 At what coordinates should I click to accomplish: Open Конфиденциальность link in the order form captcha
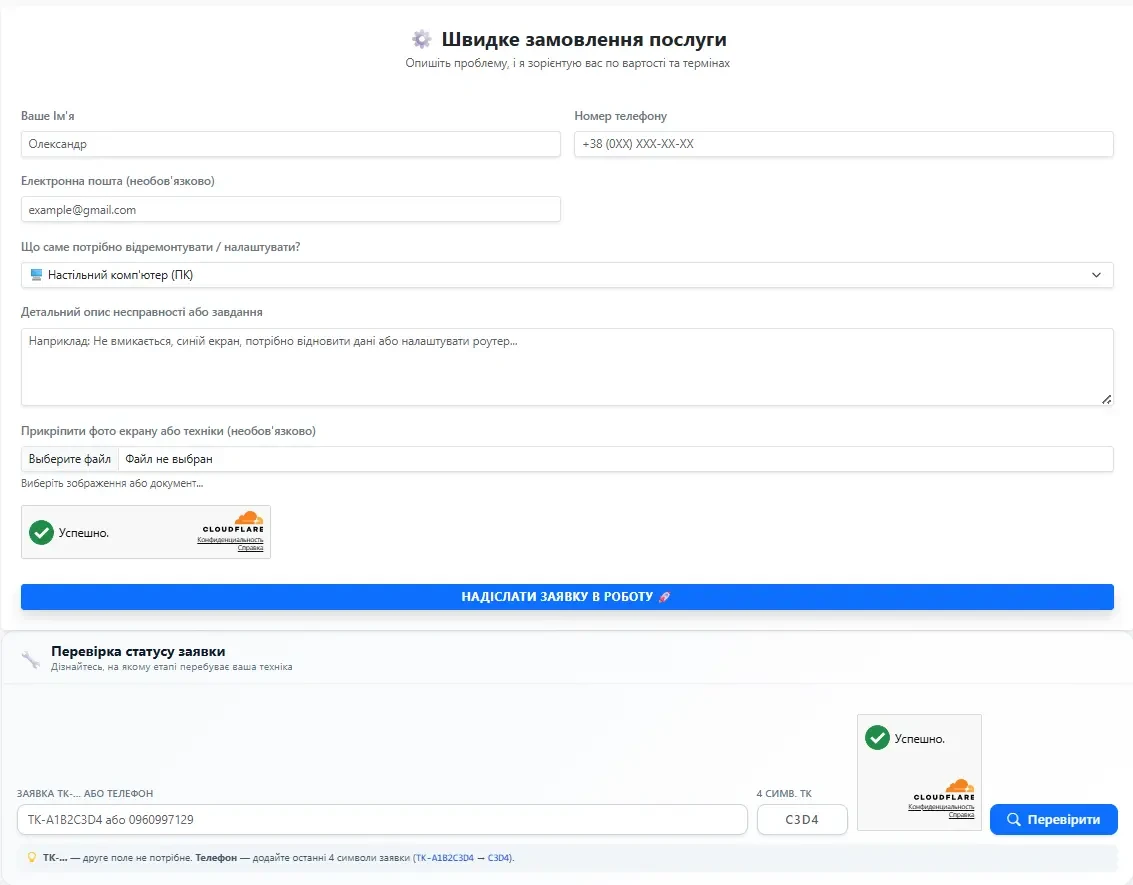[231, 540]
